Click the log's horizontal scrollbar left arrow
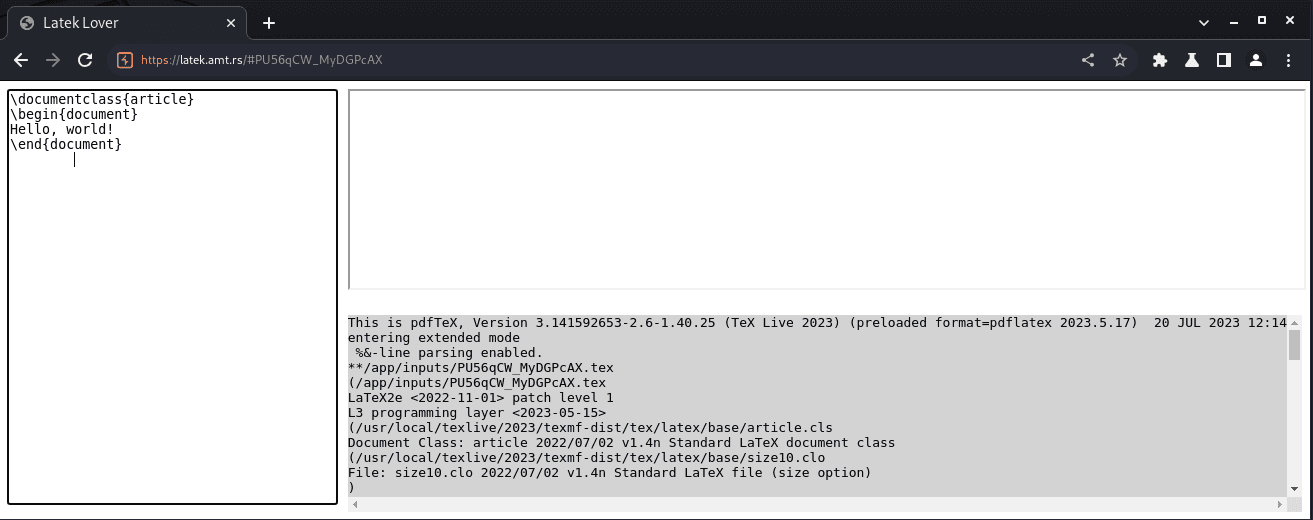 pyautogui.click(x=354, y=504)
